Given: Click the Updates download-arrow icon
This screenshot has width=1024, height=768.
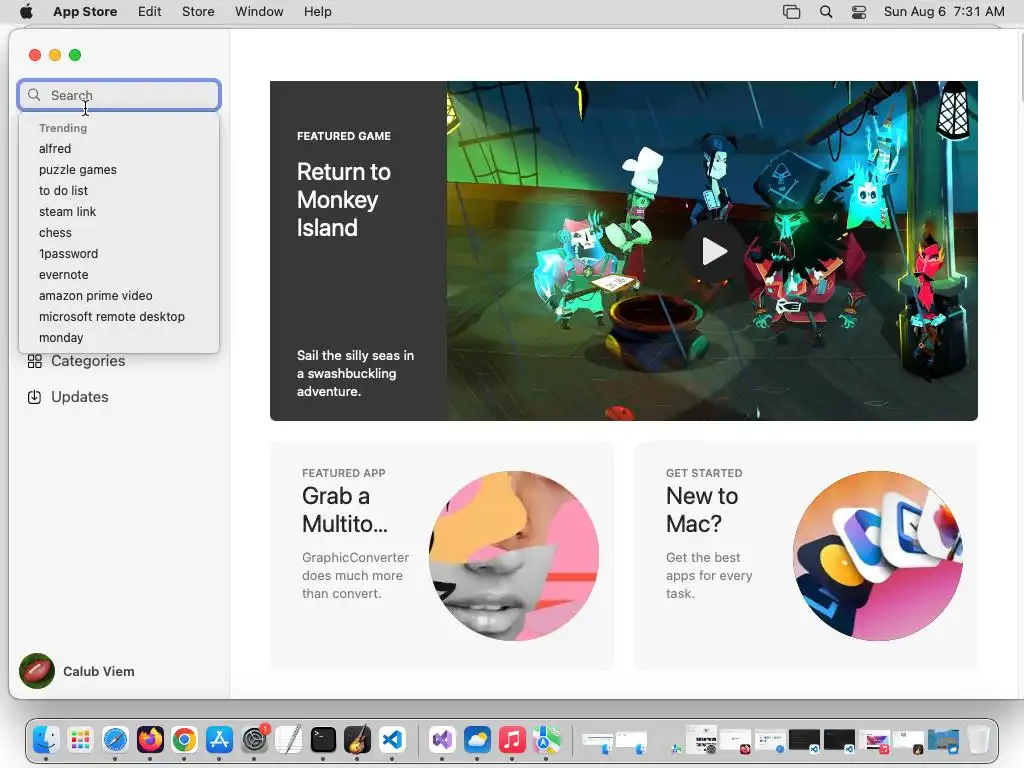Looking at the screenshot, I should pyautogui.click(x=35, y=397).
